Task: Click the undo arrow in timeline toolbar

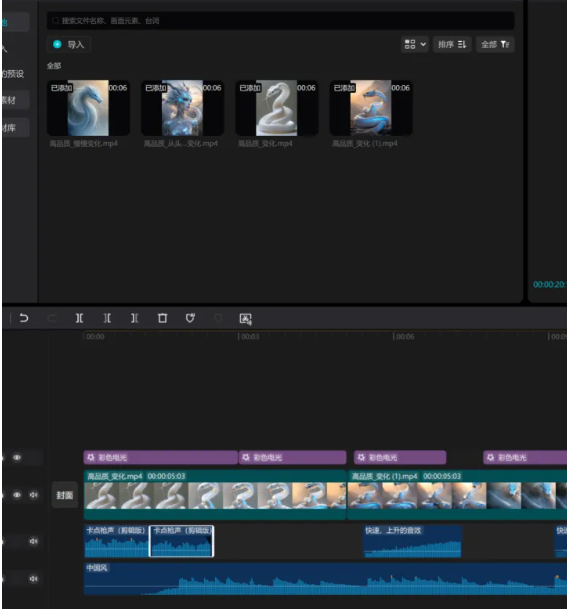Action: pos(24,318)
